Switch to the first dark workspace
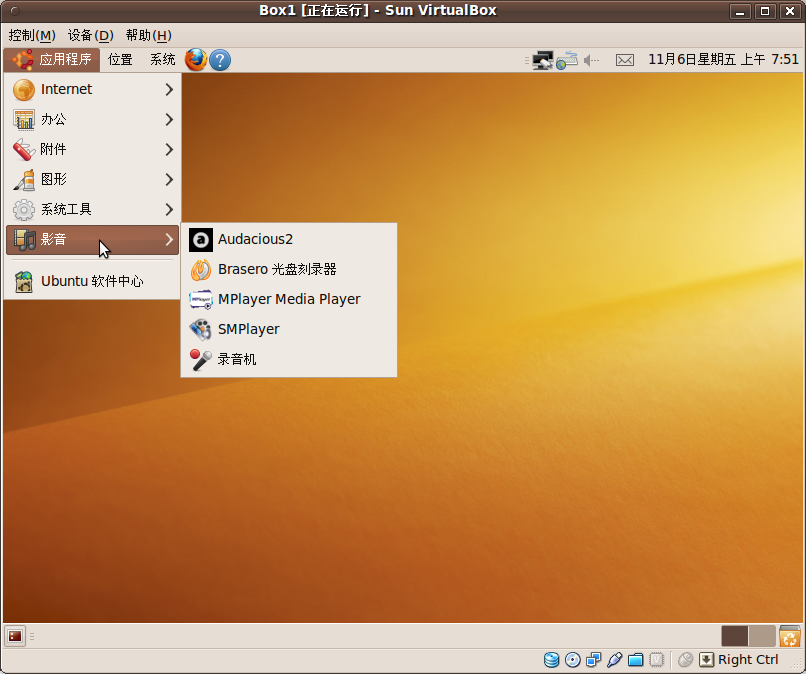 735,636
